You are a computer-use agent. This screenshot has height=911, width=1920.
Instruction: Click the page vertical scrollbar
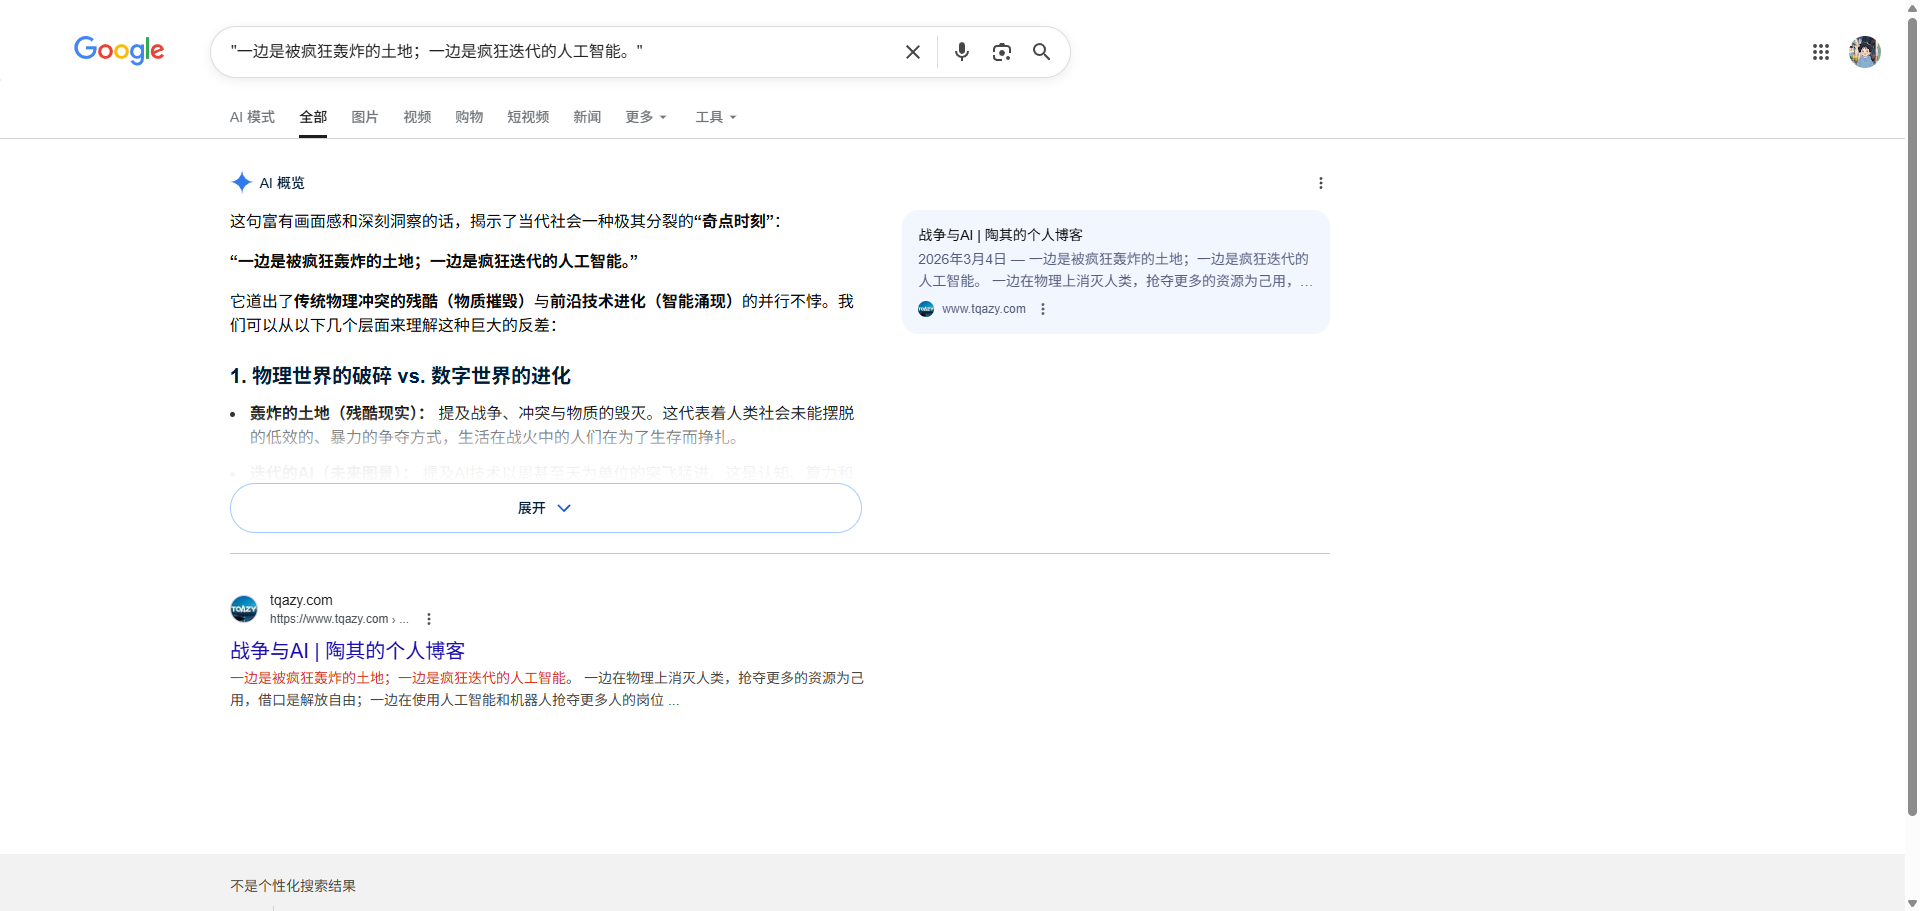coord(1912,400)
